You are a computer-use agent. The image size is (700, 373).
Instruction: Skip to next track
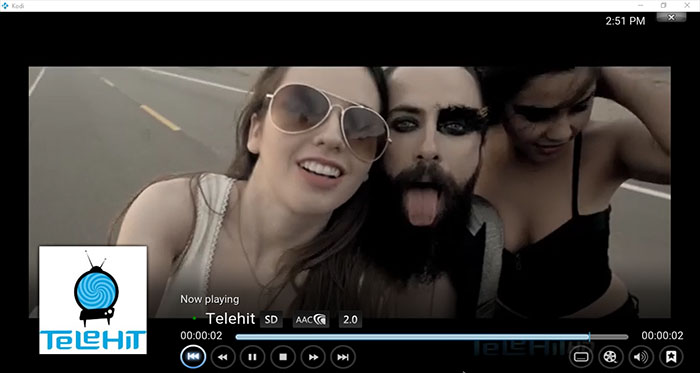click(343, 357)
